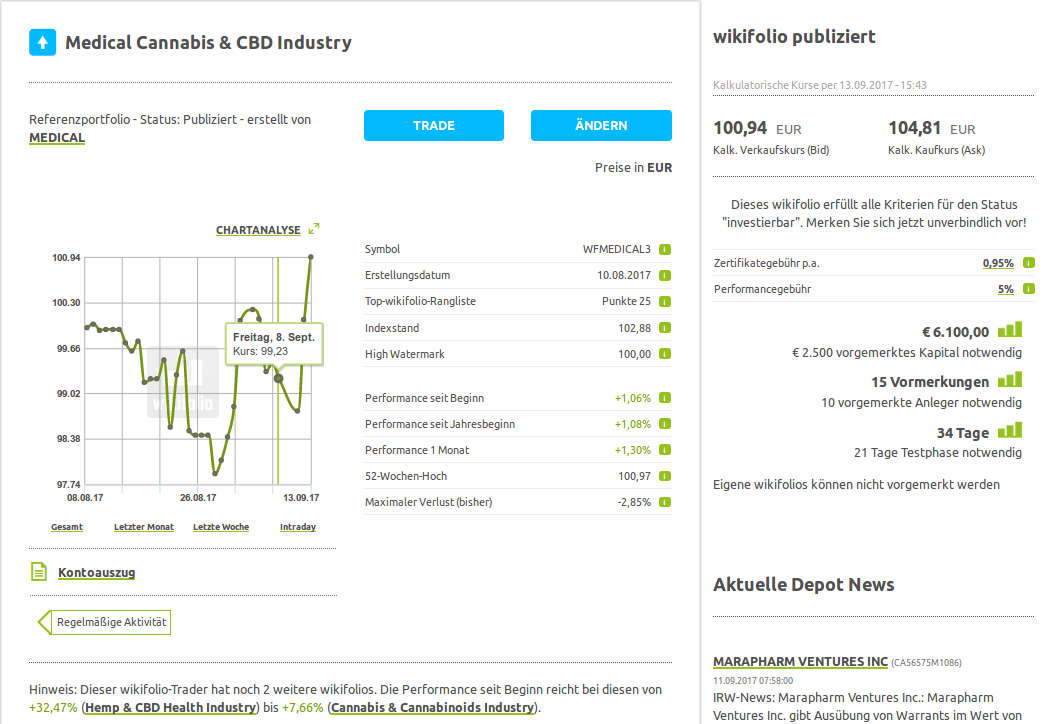Viewport: 1064px width, 724px height.
Task: Show info for 52-Wochen-Hoch row
Action: coord(665,476)
